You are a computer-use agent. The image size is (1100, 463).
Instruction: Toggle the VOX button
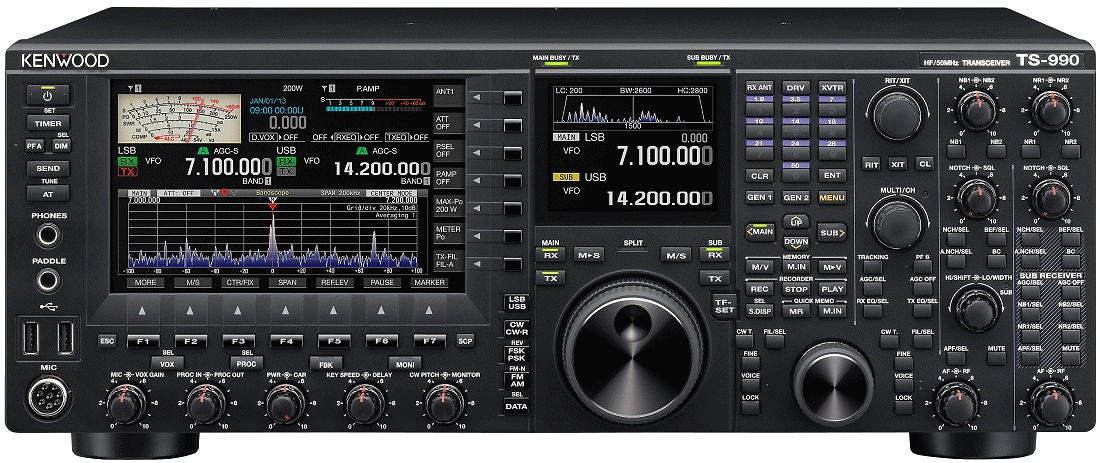coord(167,364)
